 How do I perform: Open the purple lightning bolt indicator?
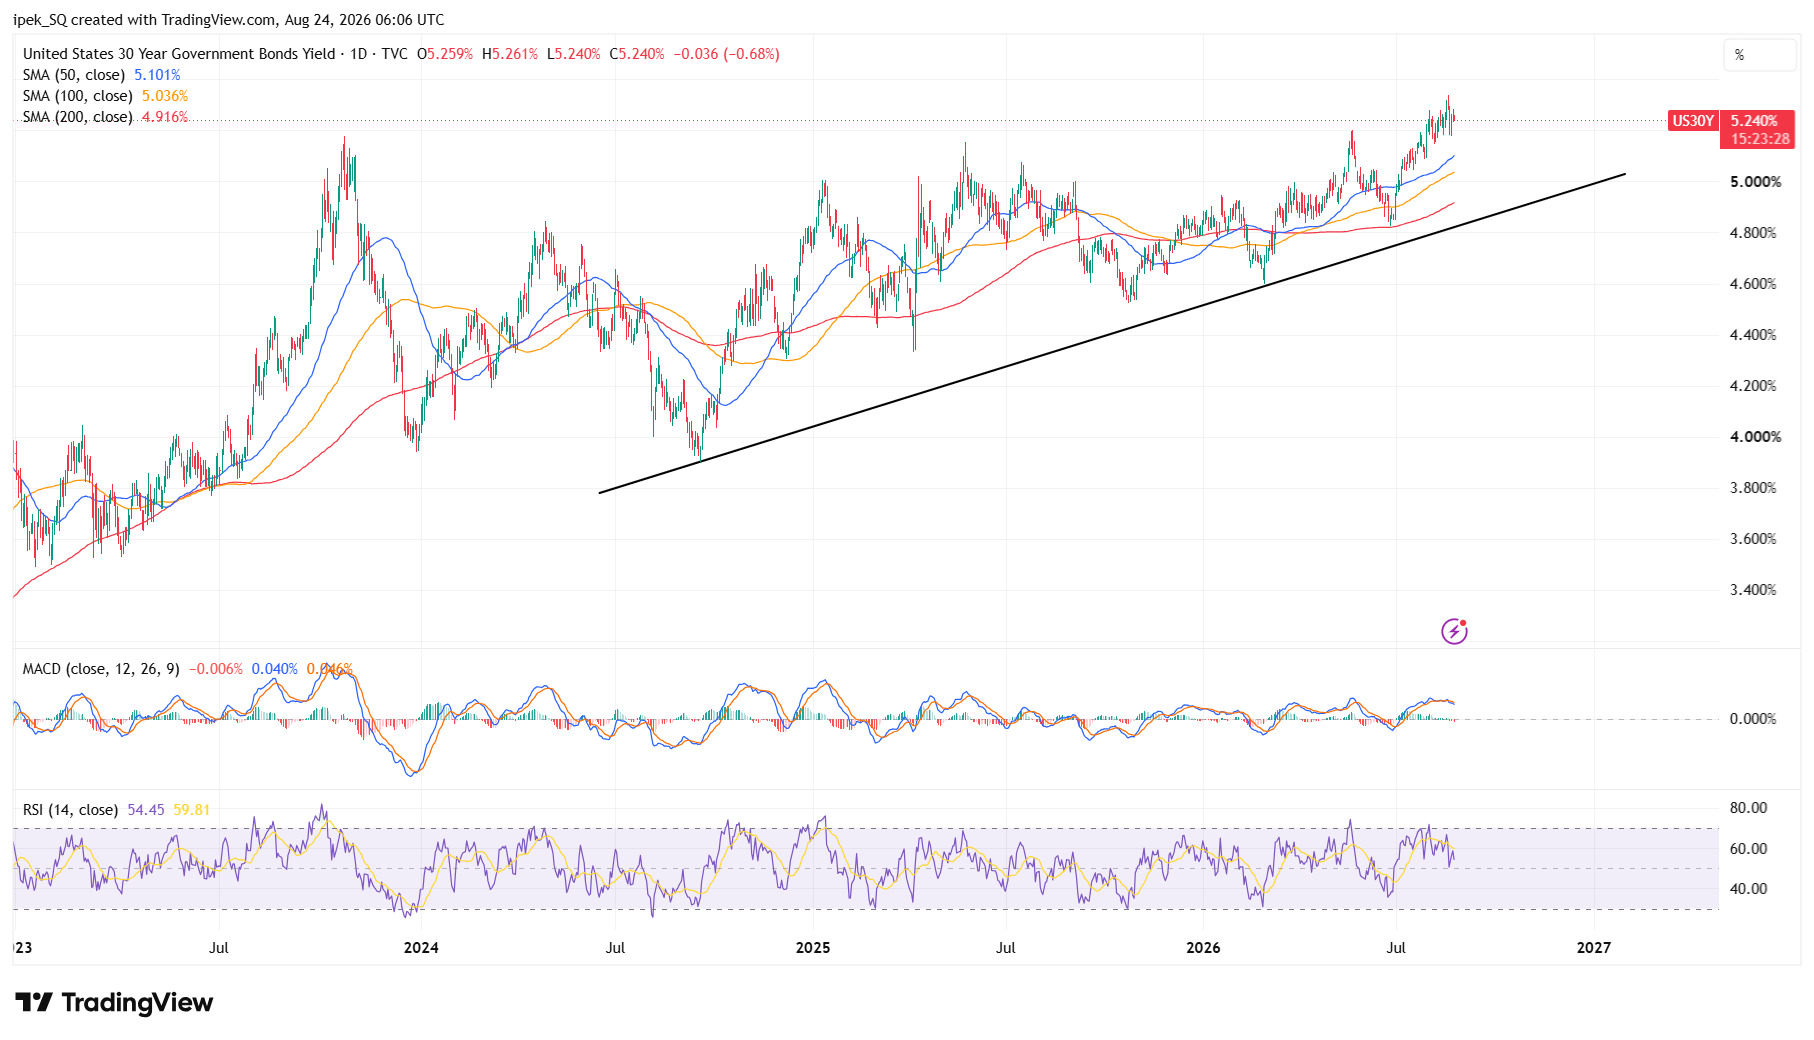point(1454,631)
